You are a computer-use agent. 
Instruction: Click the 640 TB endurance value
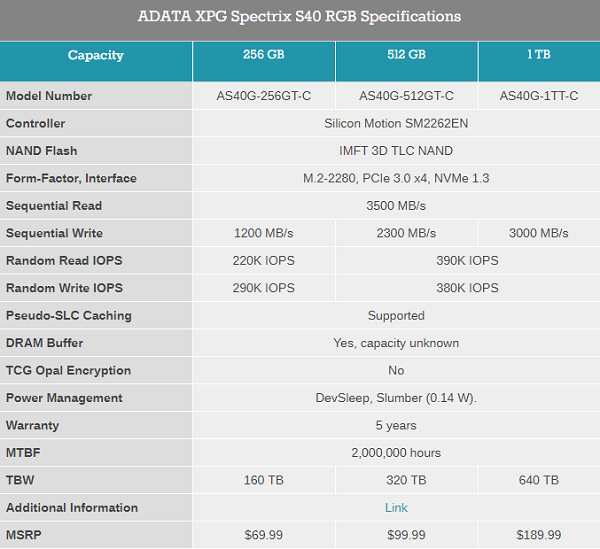[539, 480]
